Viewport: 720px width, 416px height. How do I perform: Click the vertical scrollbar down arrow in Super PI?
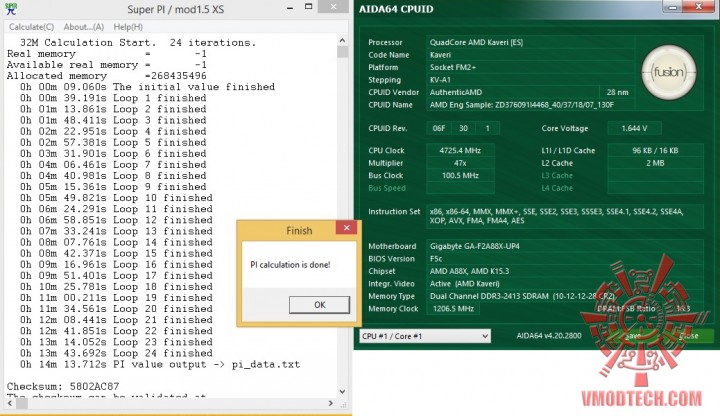click(x=343, y=392)
